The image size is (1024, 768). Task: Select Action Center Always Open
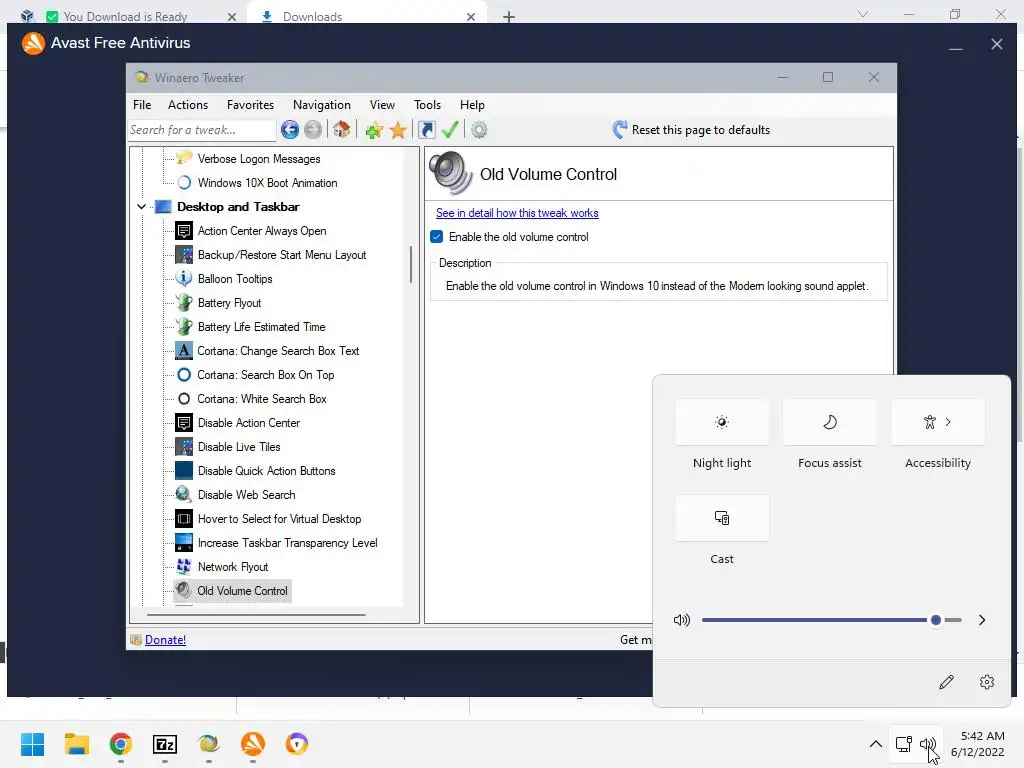262,231
